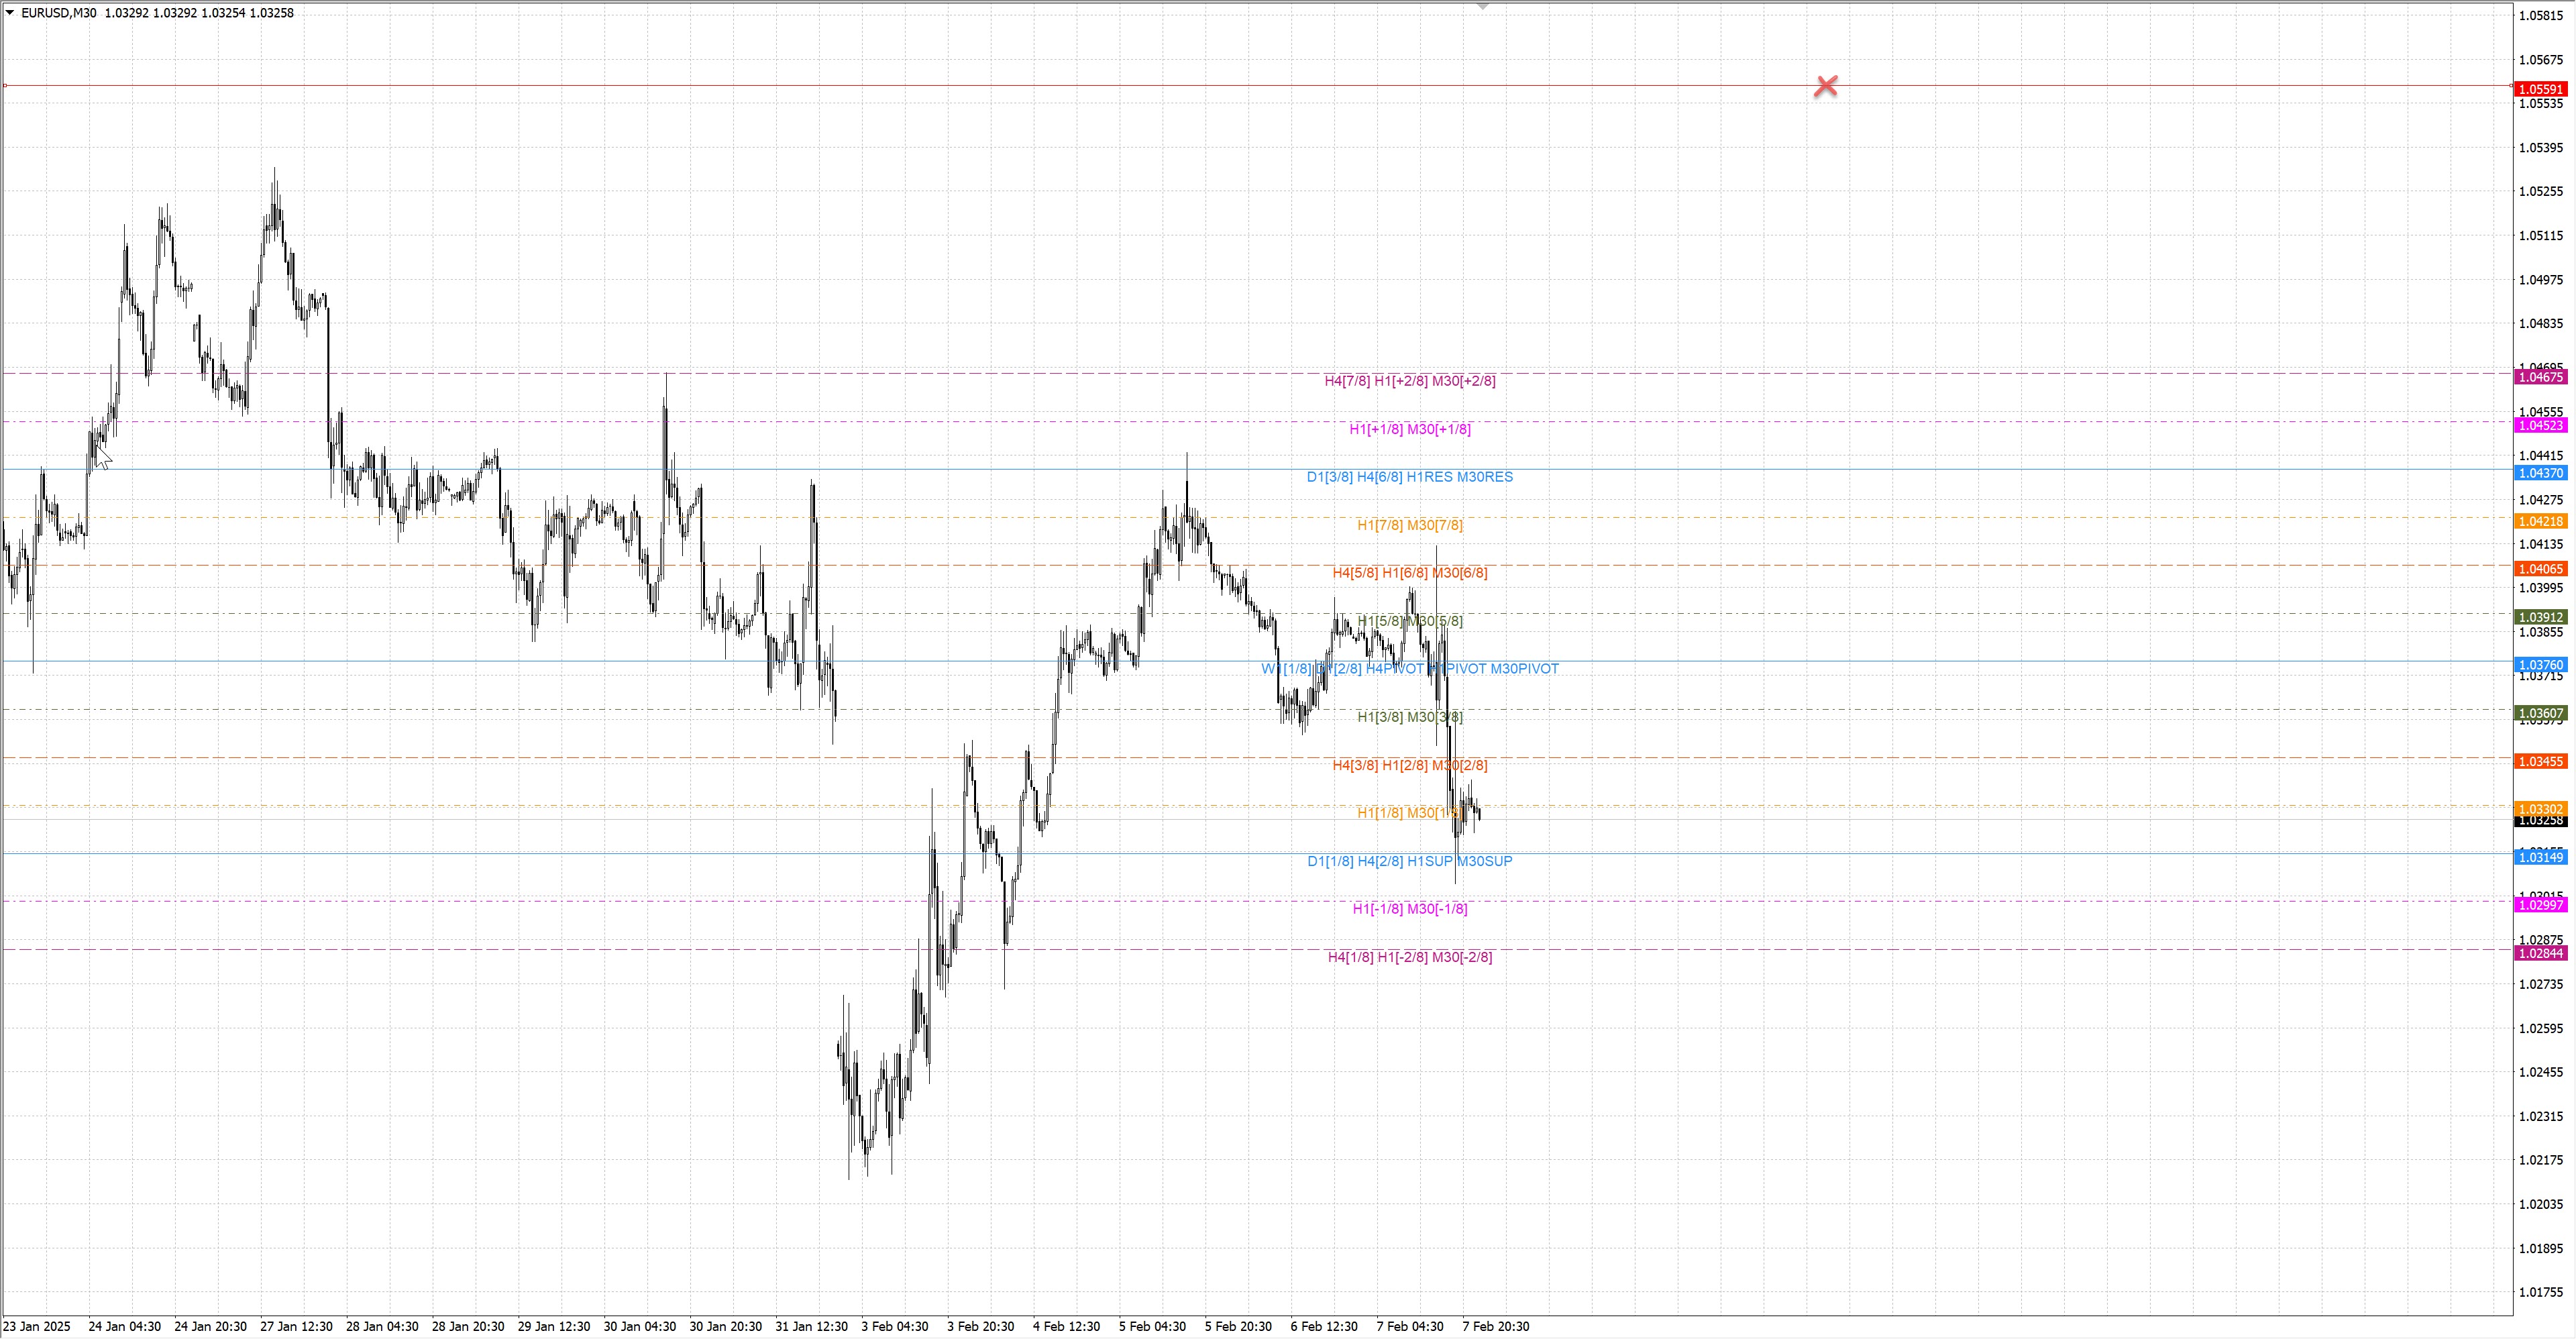This screenshot has width=2576, height=1339.
Task: Select the 'D1[1/8] H4[2/8] H1SUP M30SUP' label
Action: [1409, 861]
